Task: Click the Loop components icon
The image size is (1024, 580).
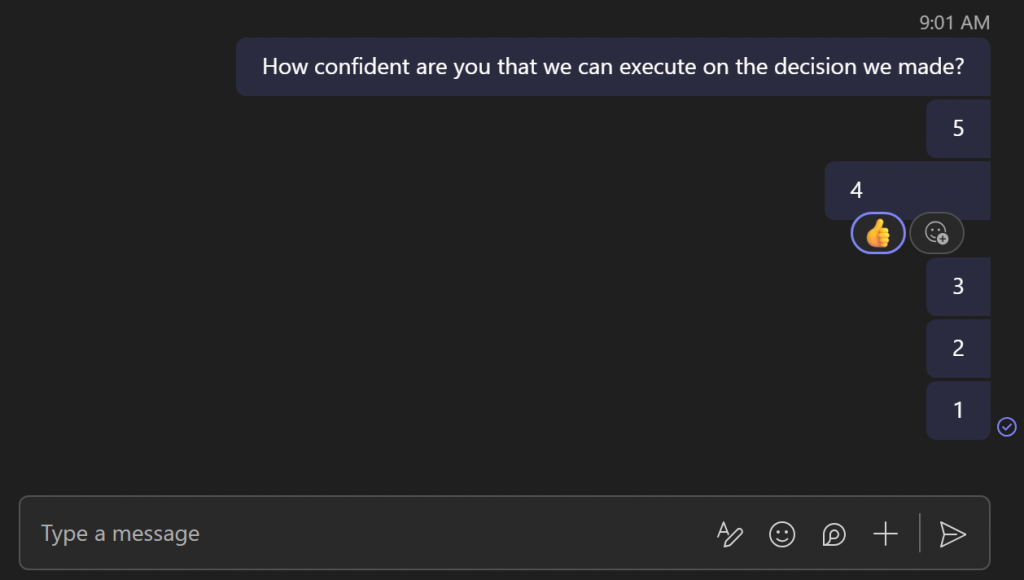Action: [833, 534]
